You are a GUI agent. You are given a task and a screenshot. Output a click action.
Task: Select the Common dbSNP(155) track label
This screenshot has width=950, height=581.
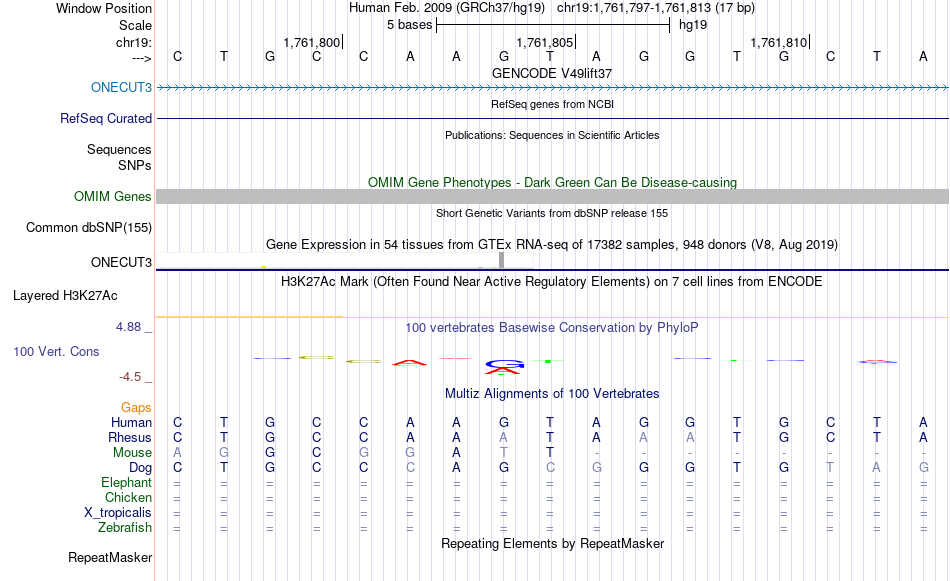click(x=88, y=227)
